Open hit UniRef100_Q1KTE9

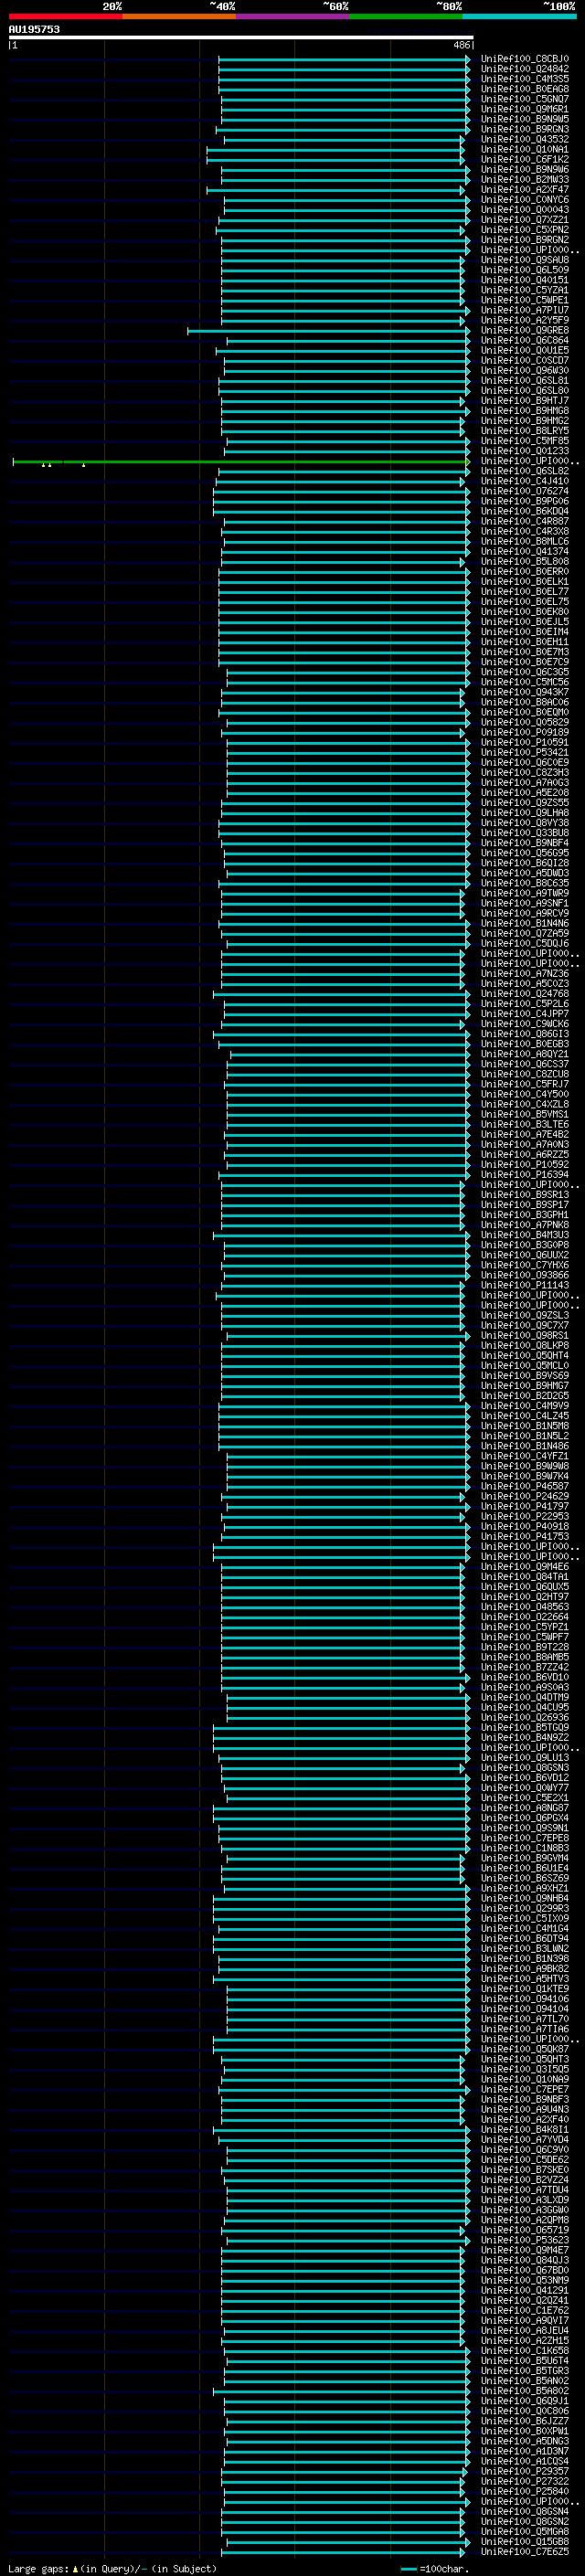pyautogui.click(x=525, y=1989)
